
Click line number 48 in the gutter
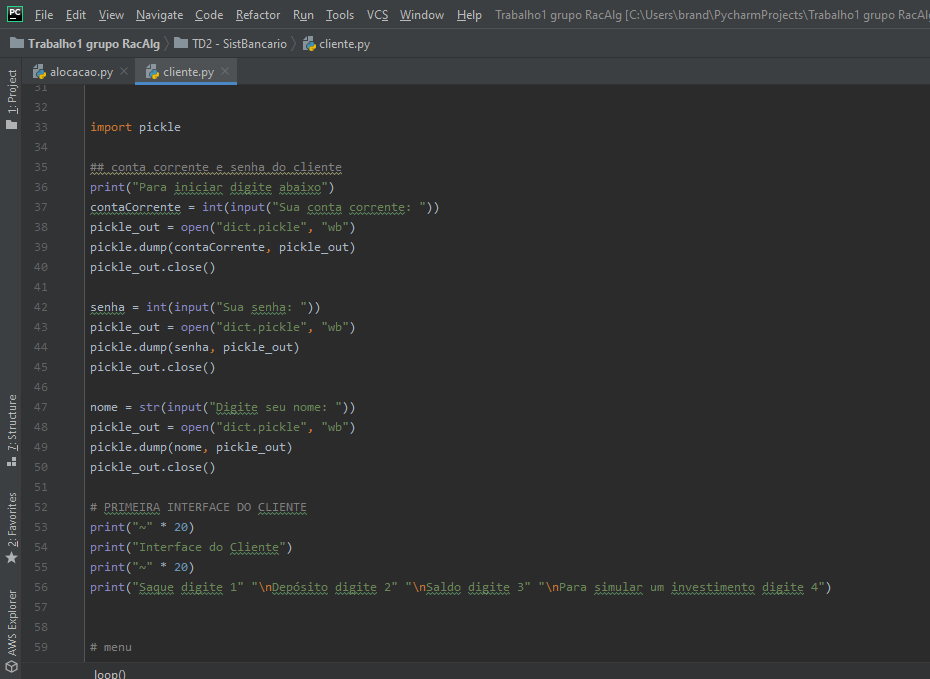coord(40,427)
